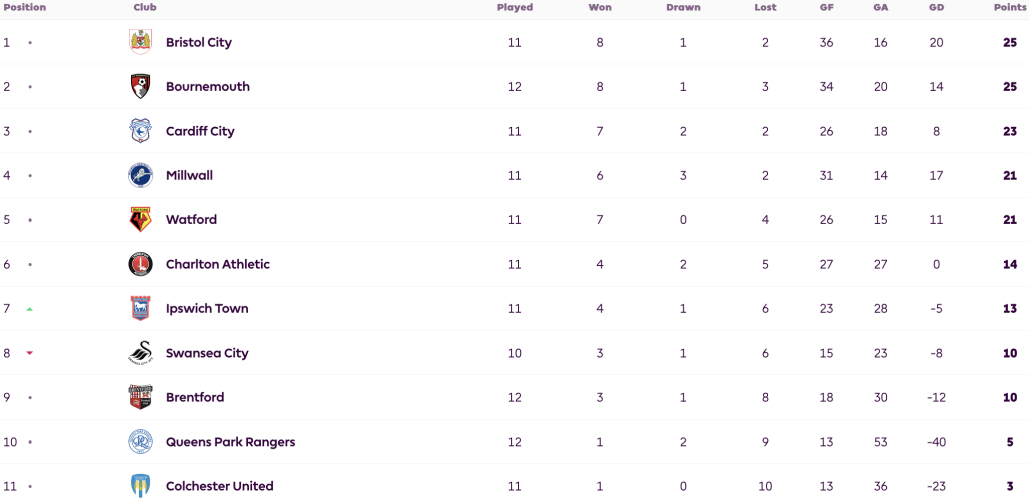This screenshot has width=1029, height=500.
Task: Click the Millwall lion badge
Action: [140, 175]
